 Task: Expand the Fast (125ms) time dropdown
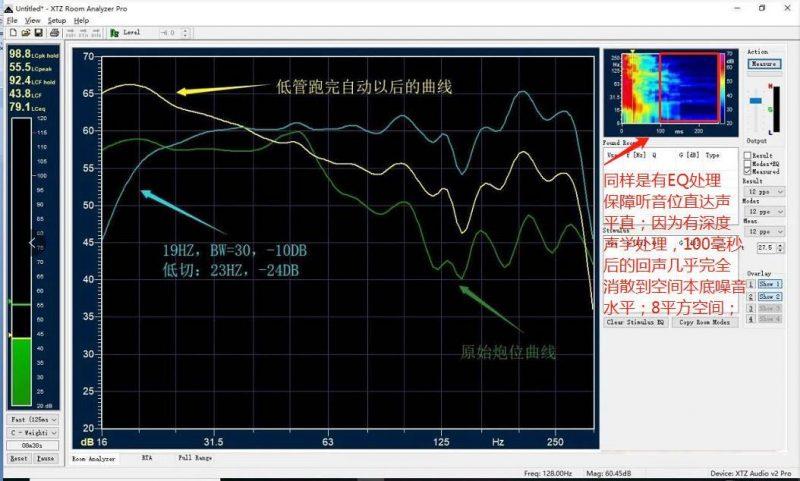32,419
